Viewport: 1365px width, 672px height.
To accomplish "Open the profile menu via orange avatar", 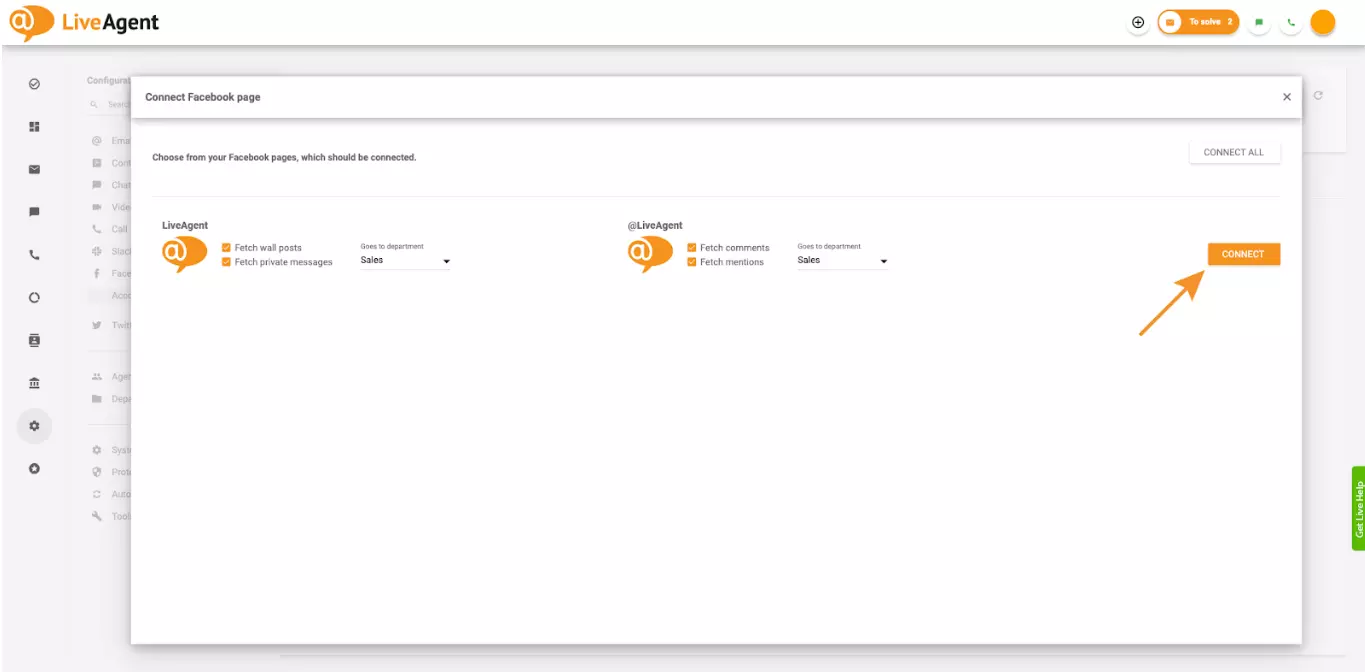I will (x=1322, y=21).
